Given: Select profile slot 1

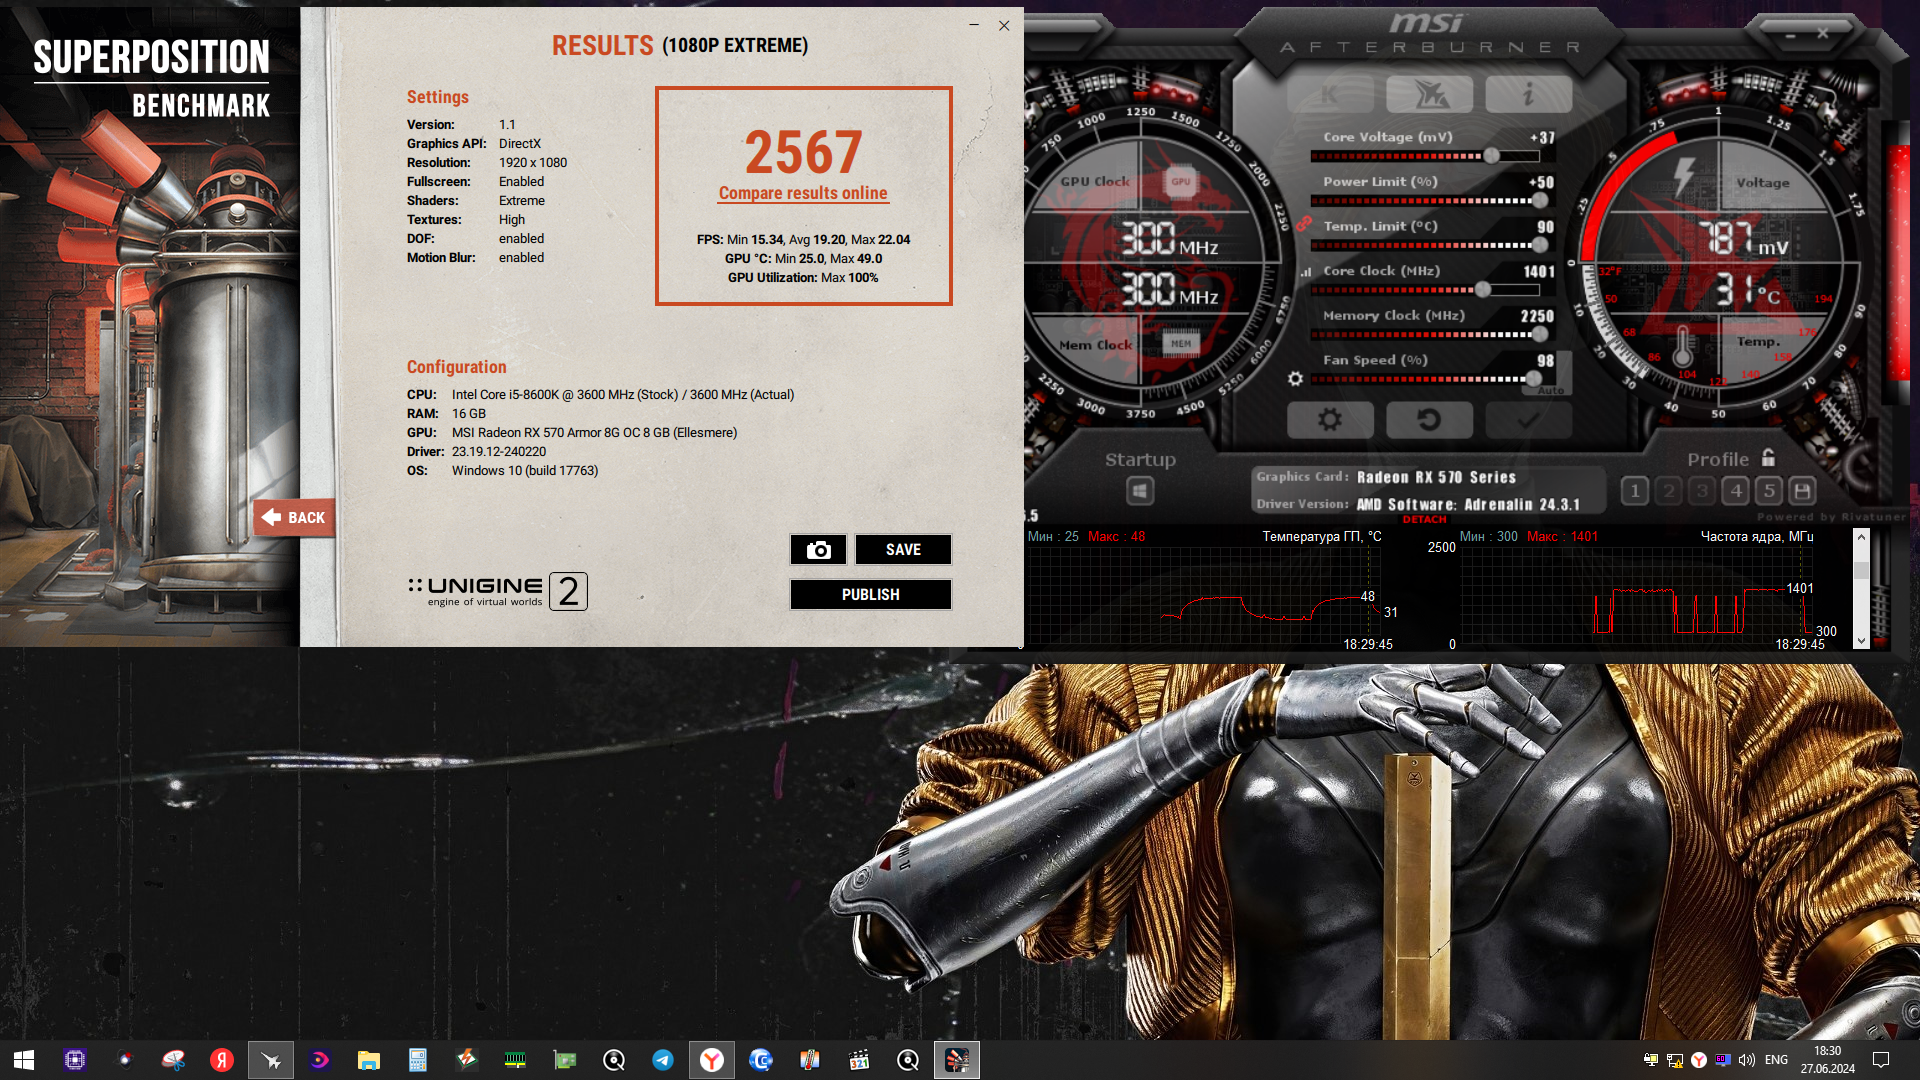Looking at the screenshot, I should [1634, 491].
